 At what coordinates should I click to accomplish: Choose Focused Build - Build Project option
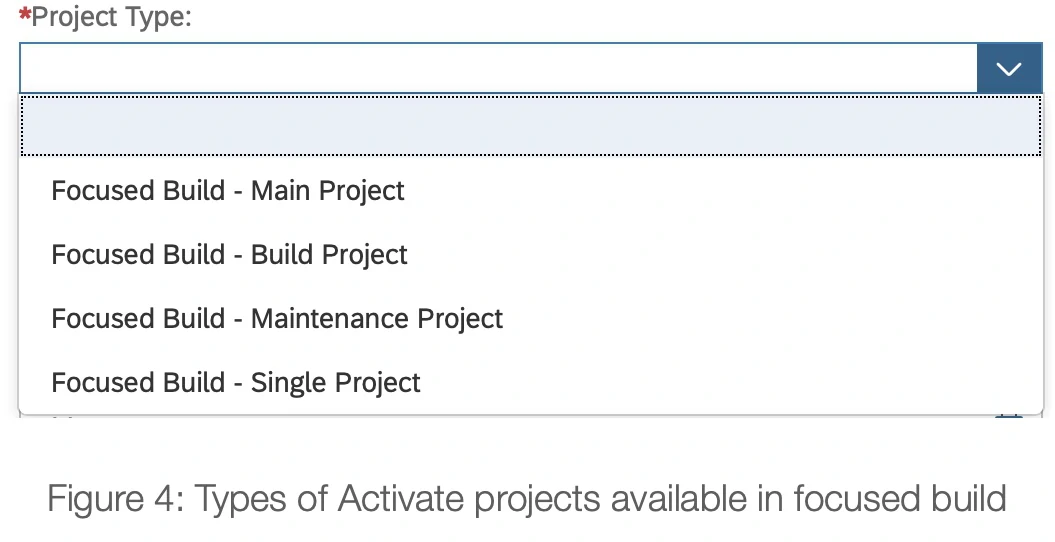click(229, 255)
